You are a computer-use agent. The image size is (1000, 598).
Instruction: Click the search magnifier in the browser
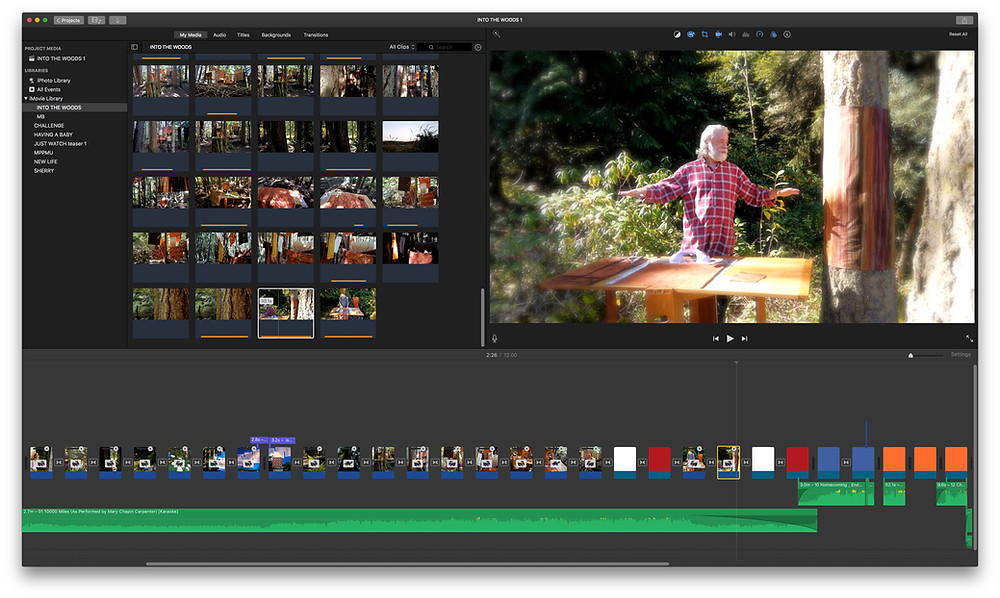(431, 47)
